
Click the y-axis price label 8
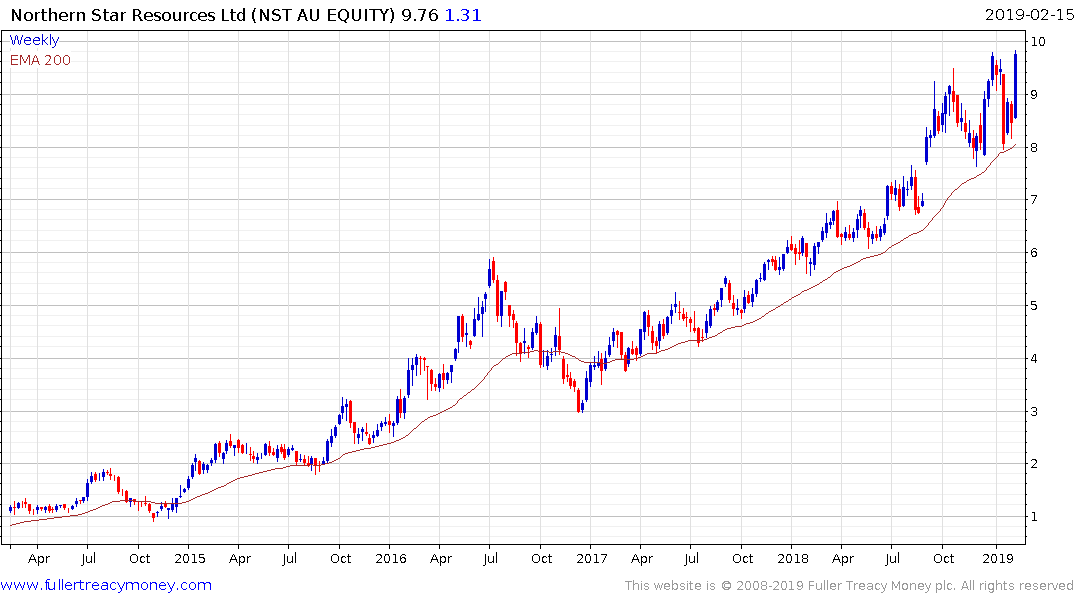coord(1035,147)
